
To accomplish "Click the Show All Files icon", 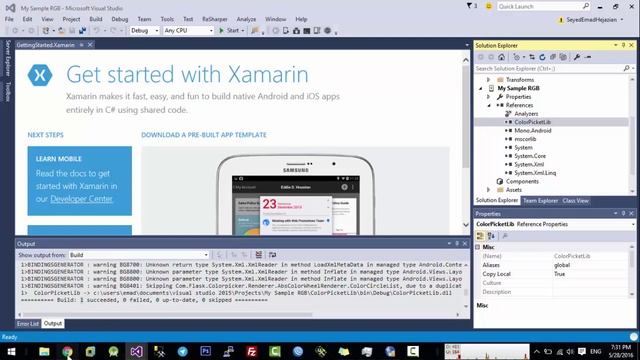I will [x=563, y=57].
